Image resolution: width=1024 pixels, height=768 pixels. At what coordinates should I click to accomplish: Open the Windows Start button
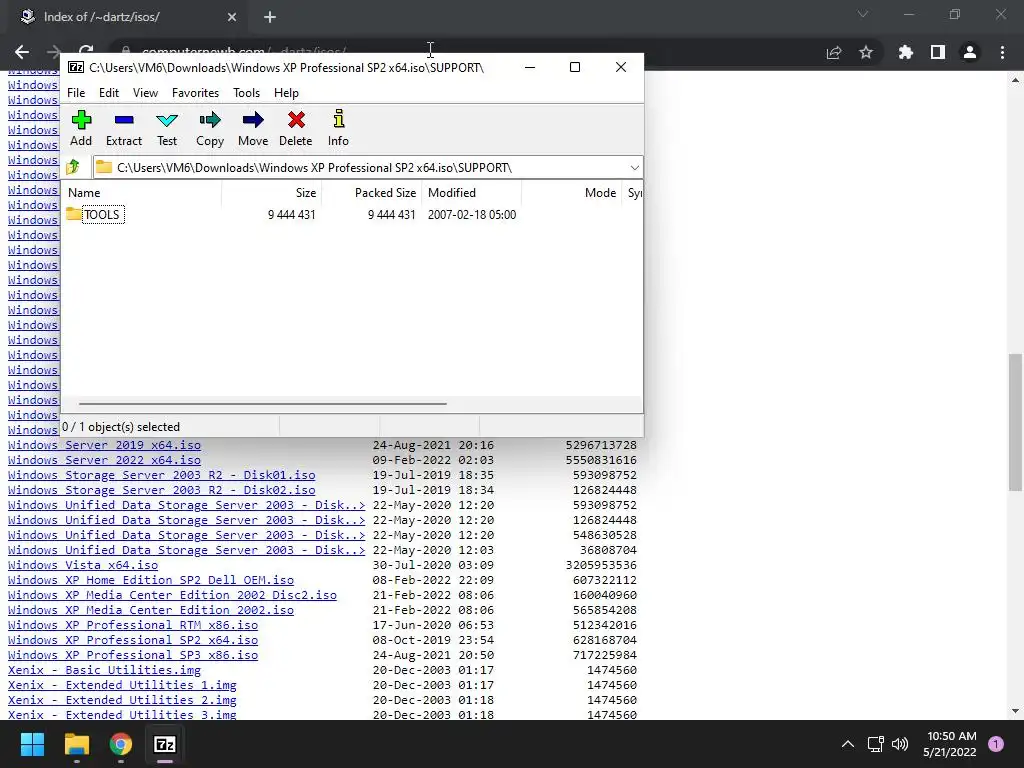coord(32,744)
